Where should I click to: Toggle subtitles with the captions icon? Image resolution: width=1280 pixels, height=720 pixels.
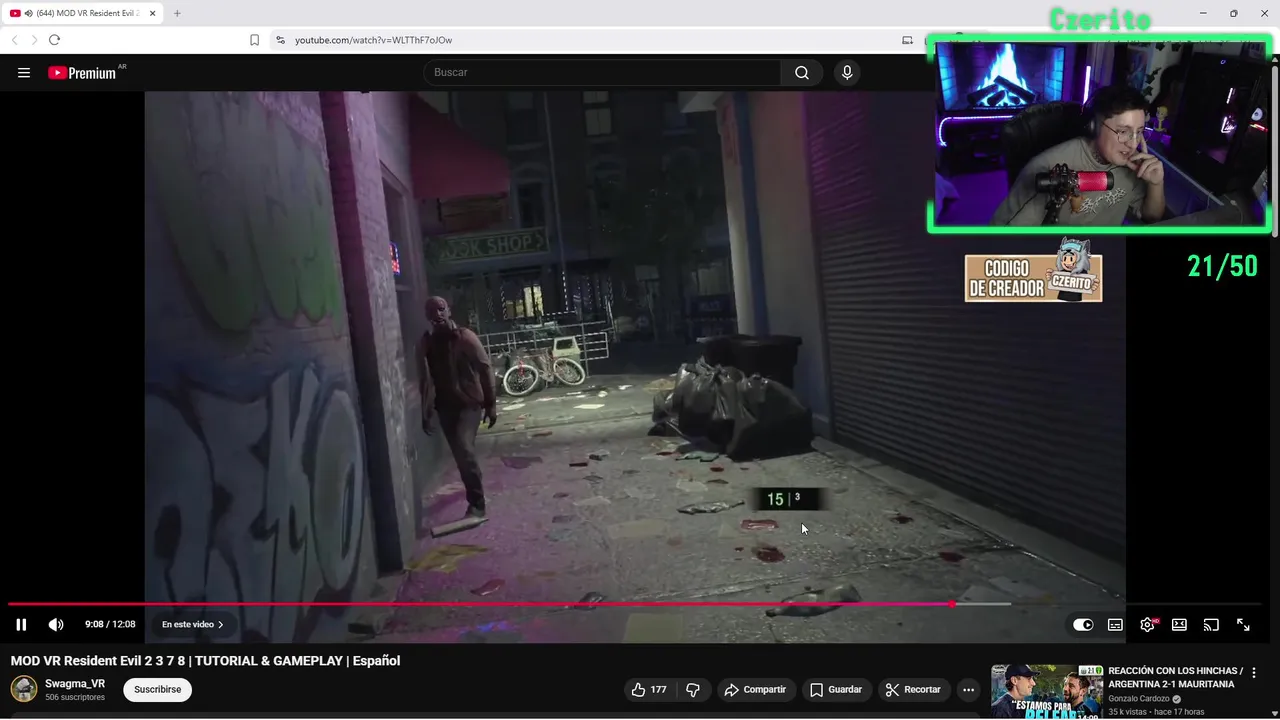click(1115, 625)
